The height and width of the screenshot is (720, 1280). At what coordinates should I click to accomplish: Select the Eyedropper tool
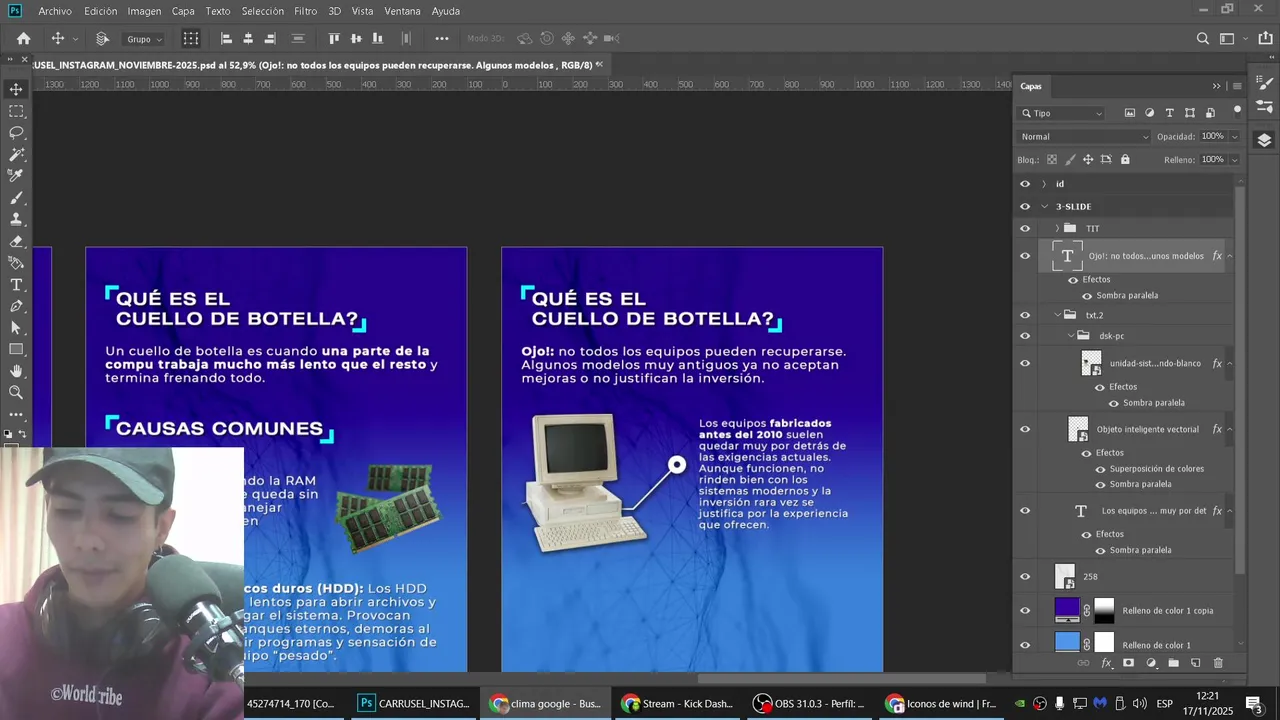point(16,176)
